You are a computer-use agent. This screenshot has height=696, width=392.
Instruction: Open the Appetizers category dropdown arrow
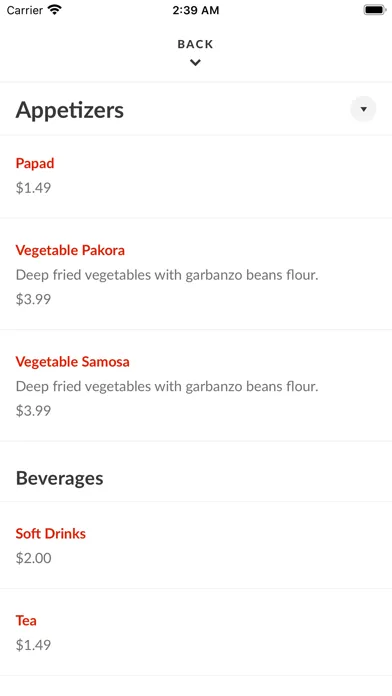coord(363,109)
